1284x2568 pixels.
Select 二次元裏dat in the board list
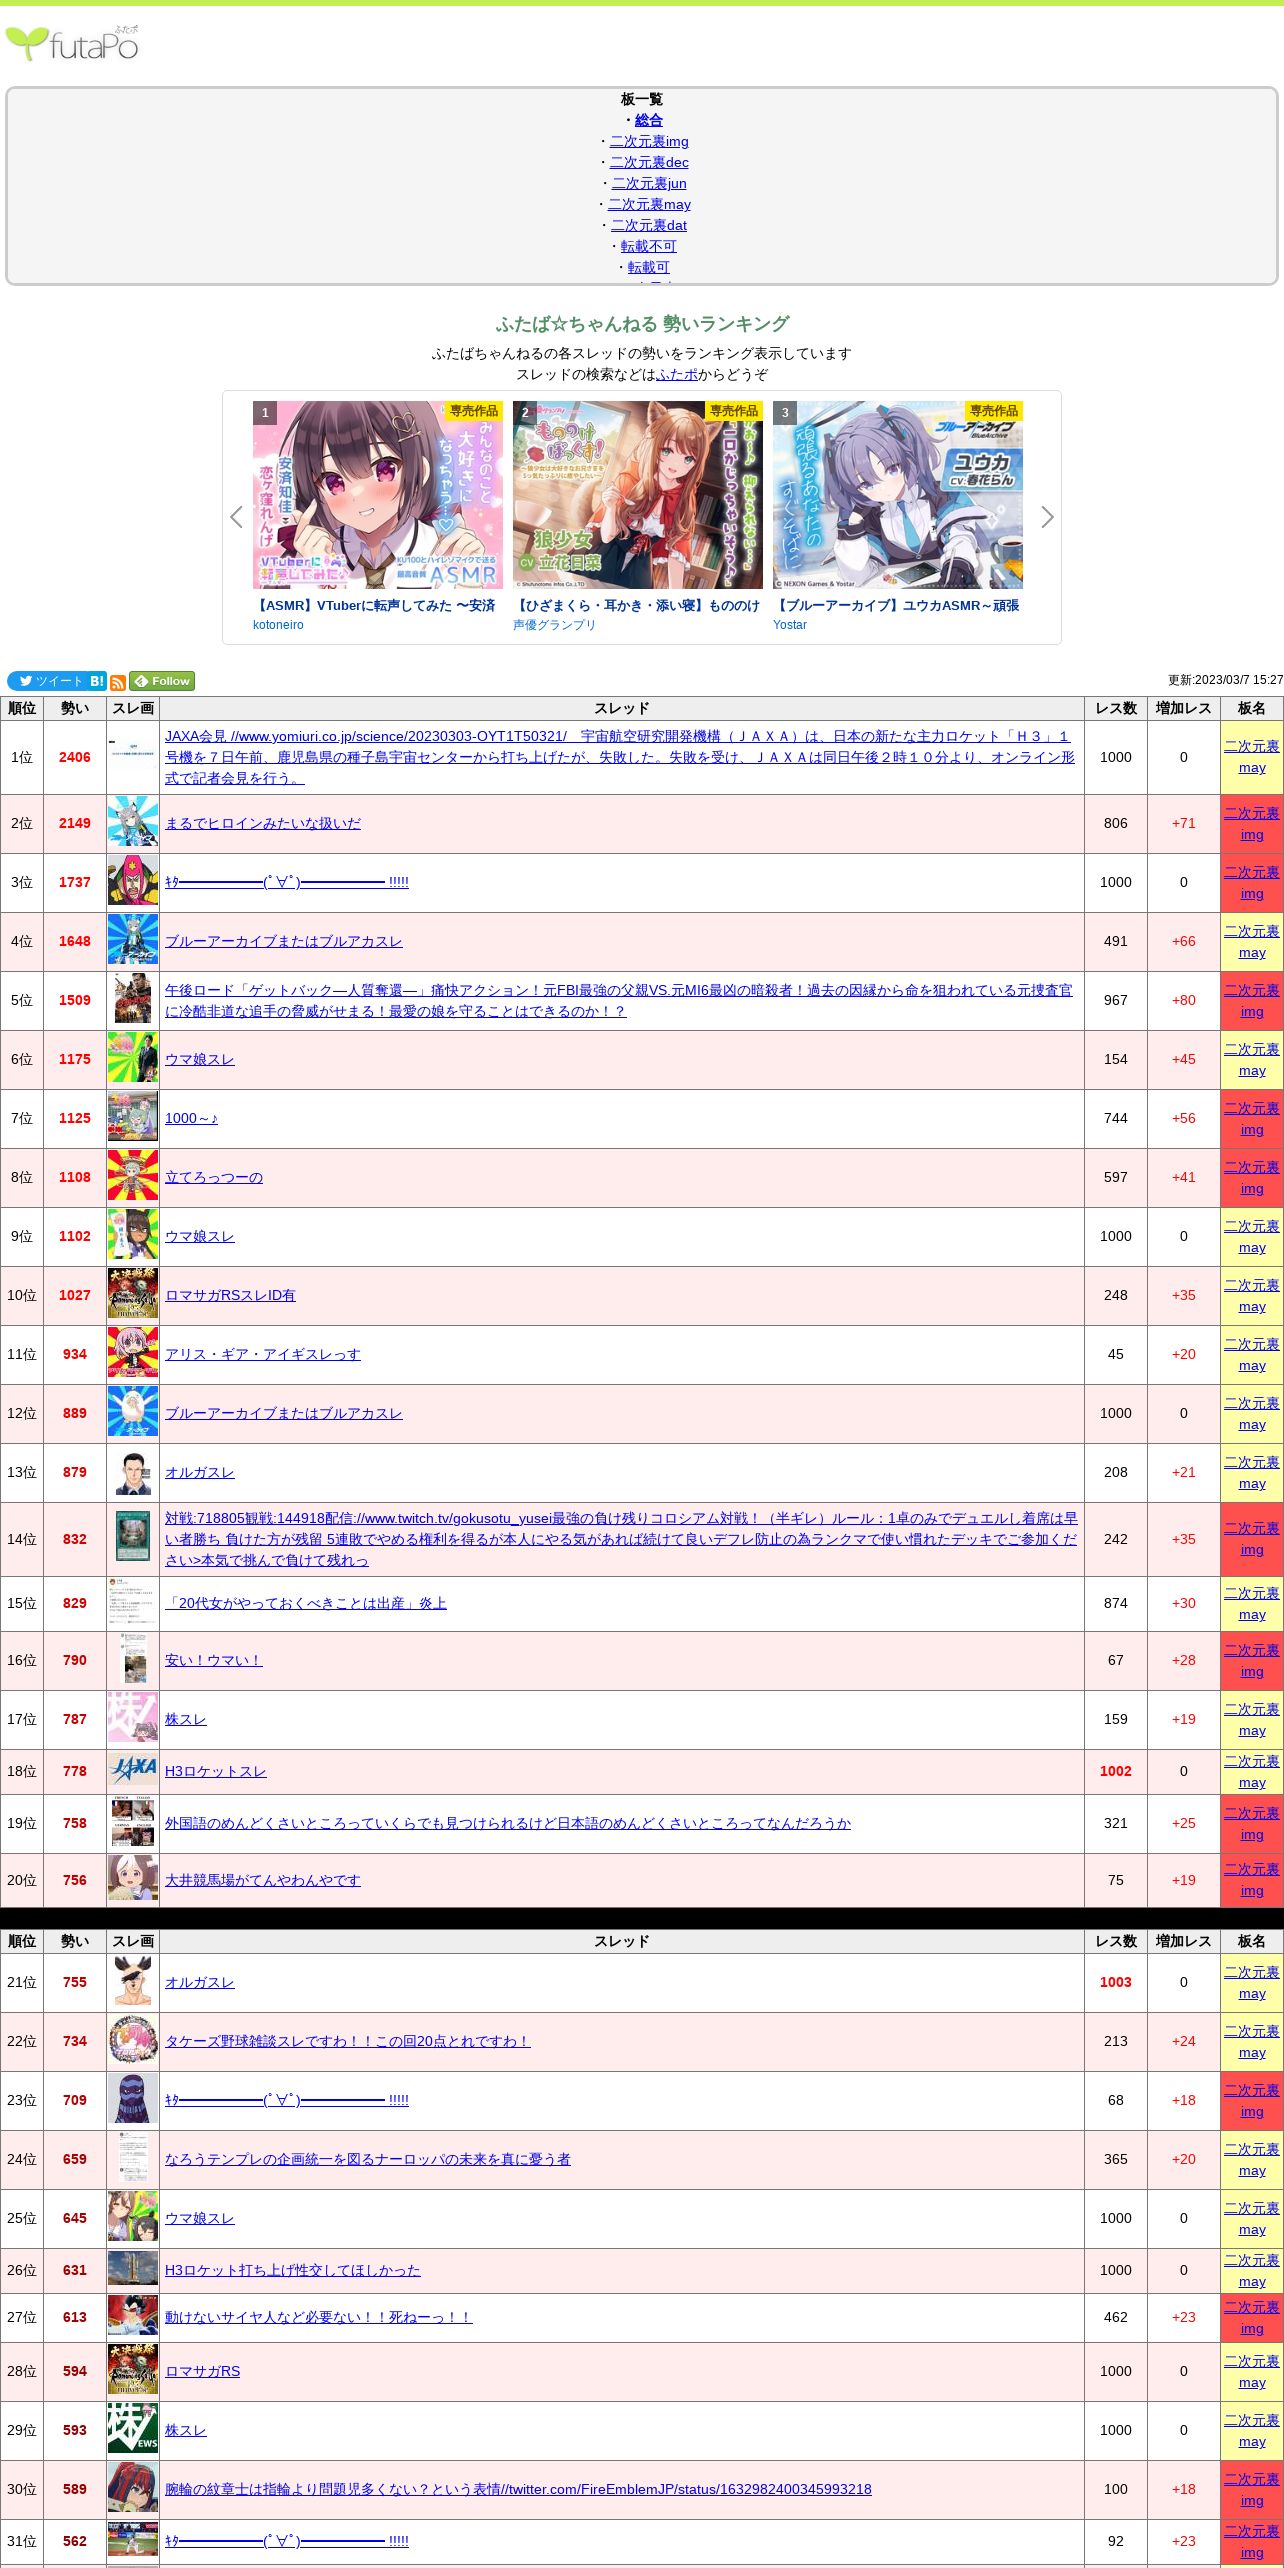[649, 225]
